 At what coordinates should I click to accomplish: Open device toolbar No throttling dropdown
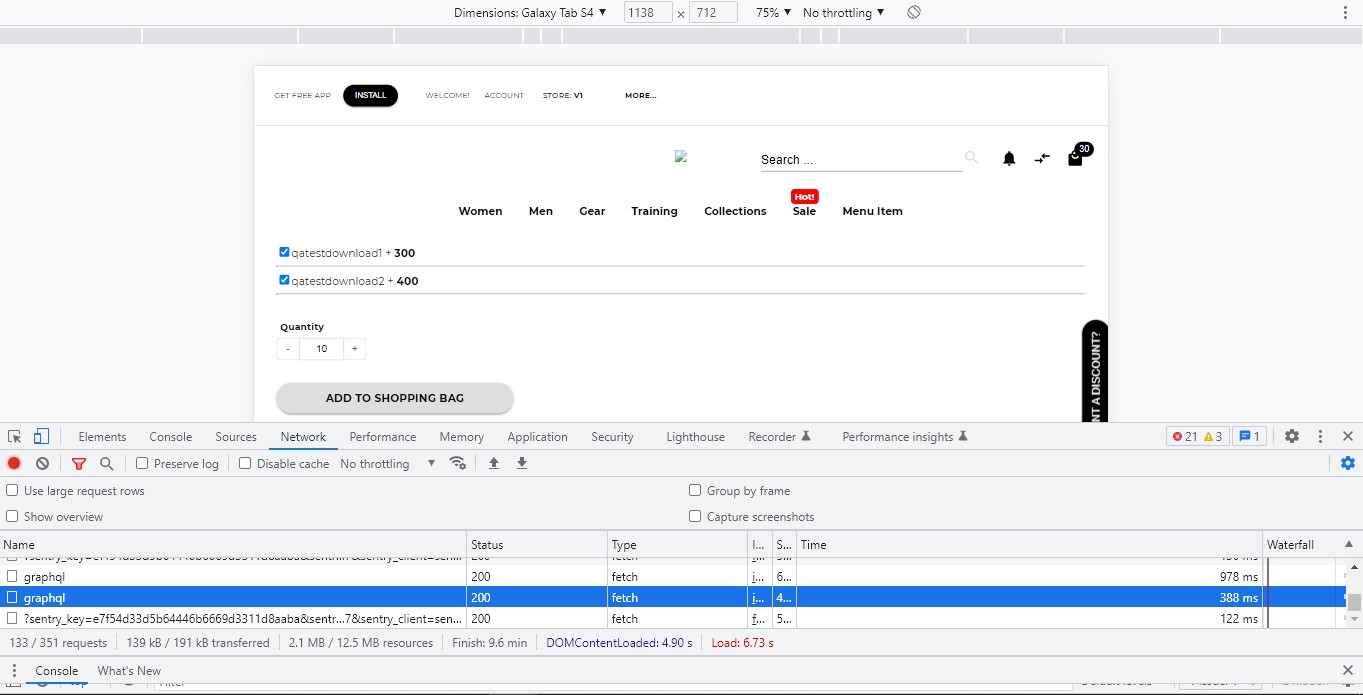pyautogui.click(x=843, y=13)
